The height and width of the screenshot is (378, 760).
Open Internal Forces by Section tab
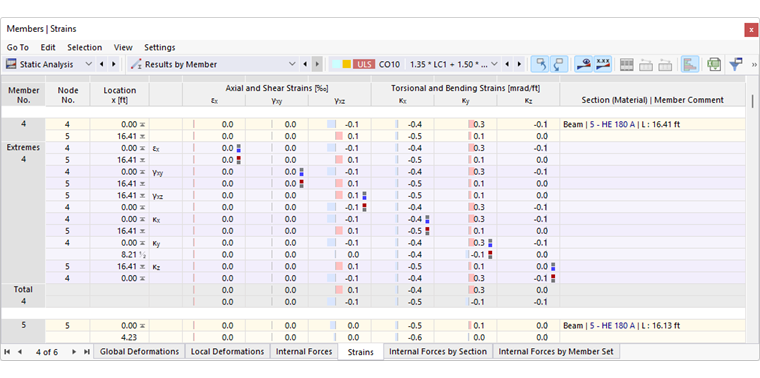438,351
